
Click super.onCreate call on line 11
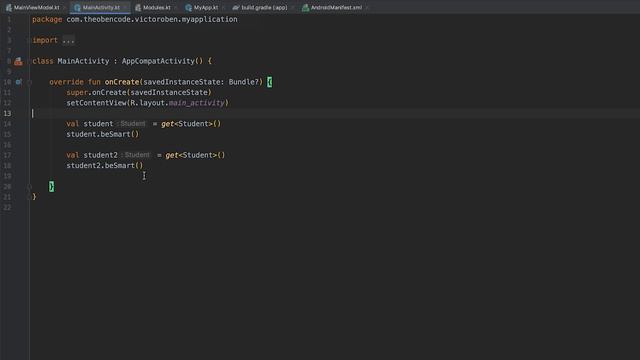[139, 92]
